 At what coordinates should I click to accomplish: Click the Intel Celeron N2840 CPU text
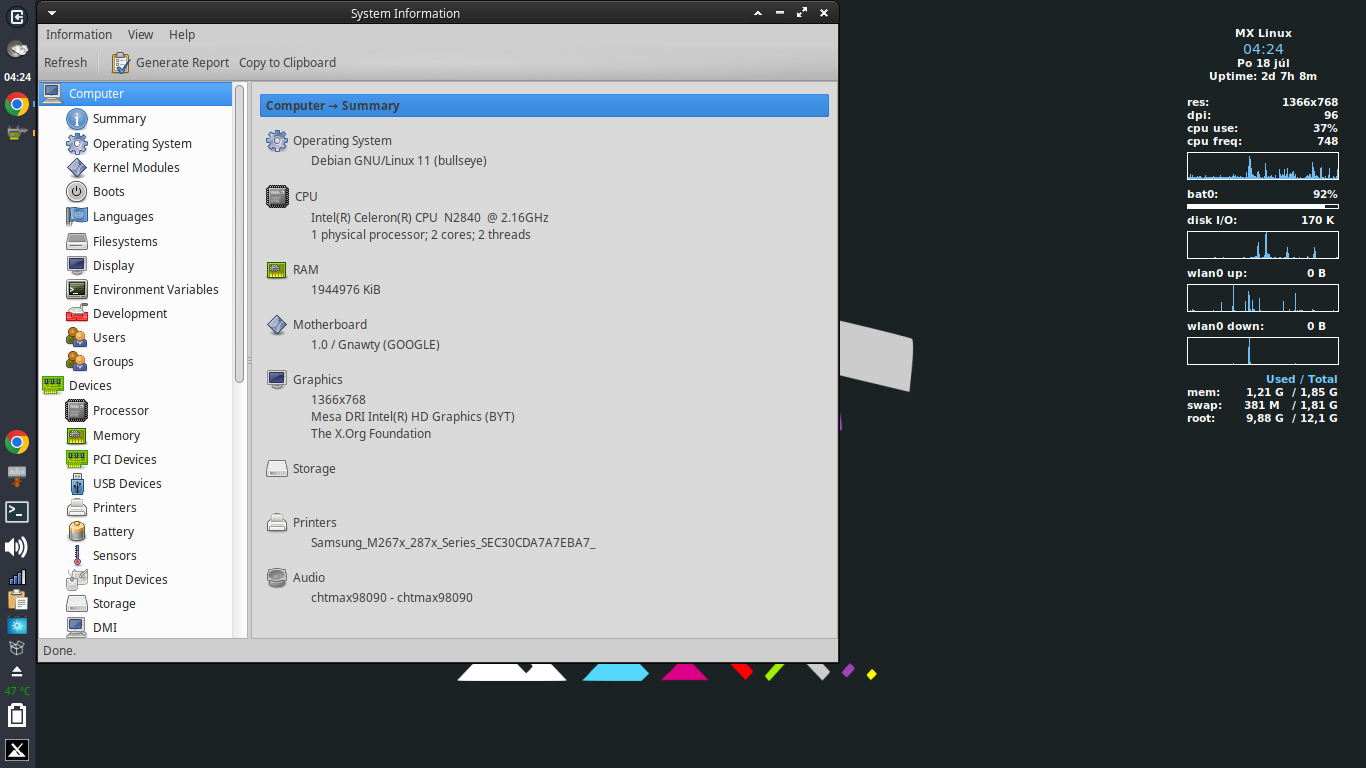430,217
